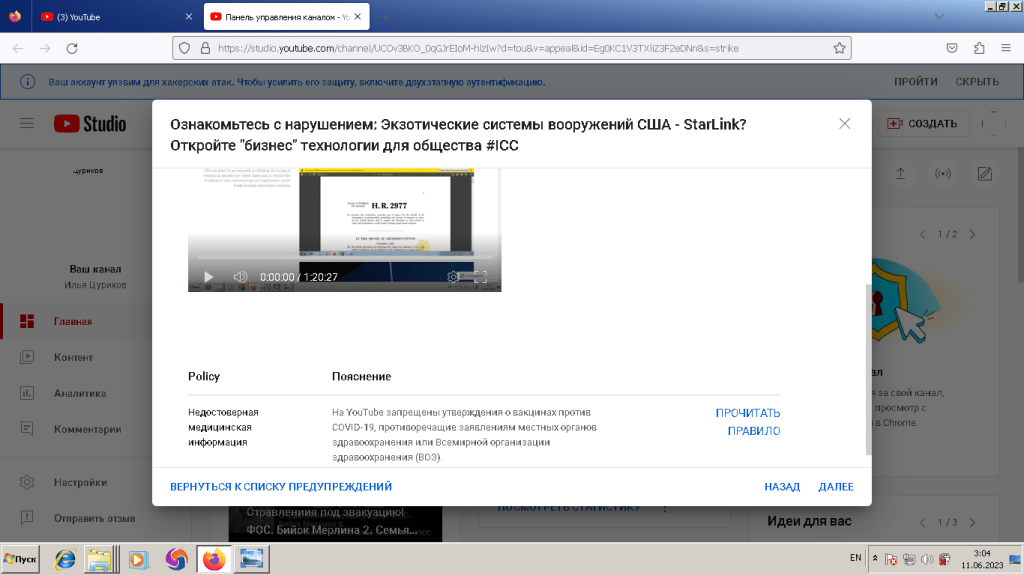
Task: Open YouTube Studio hamburger menu
Action: 27,124
